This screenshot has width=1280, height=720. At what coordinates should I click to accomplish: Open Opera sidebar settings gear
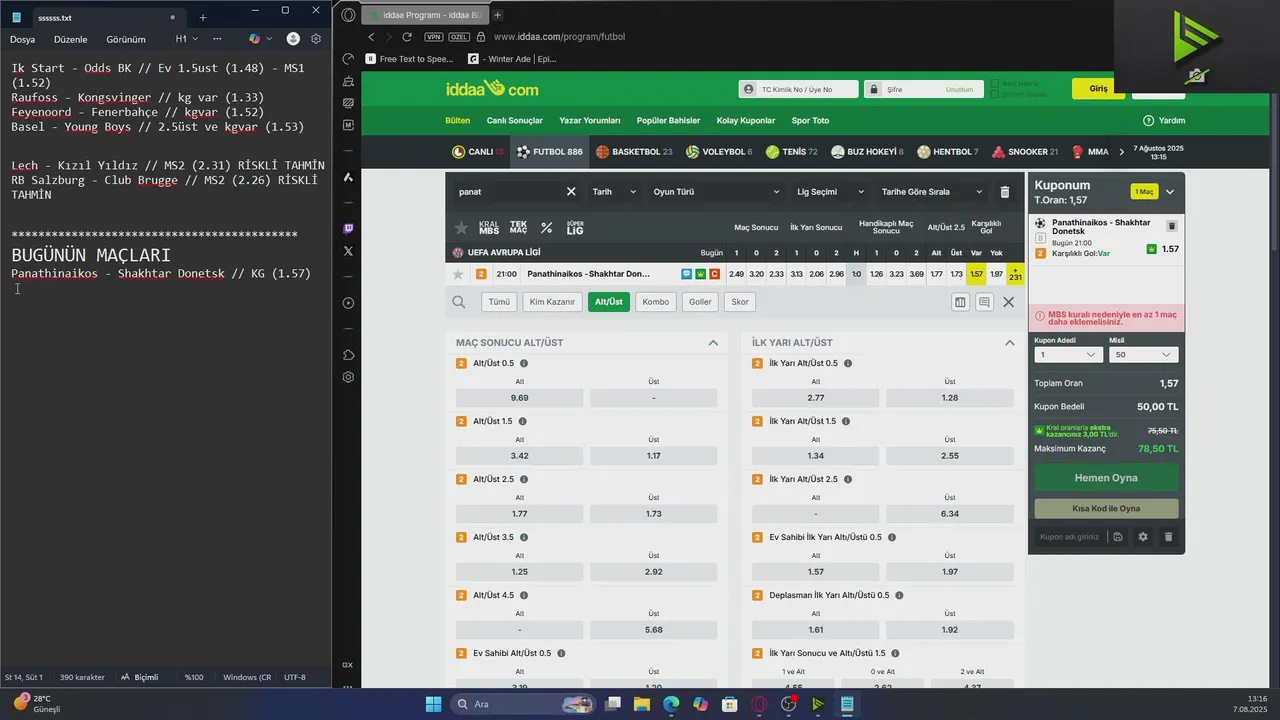pos(348,377)
